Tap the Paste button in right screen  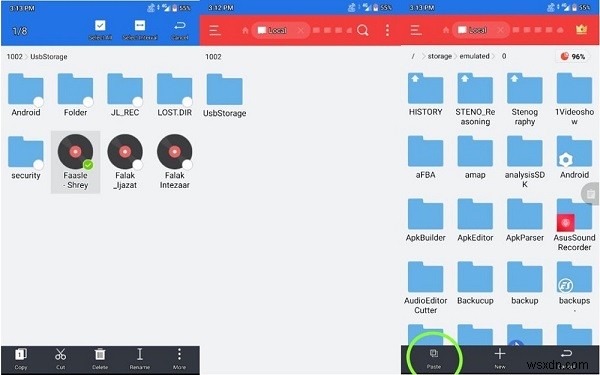point(434,359)
